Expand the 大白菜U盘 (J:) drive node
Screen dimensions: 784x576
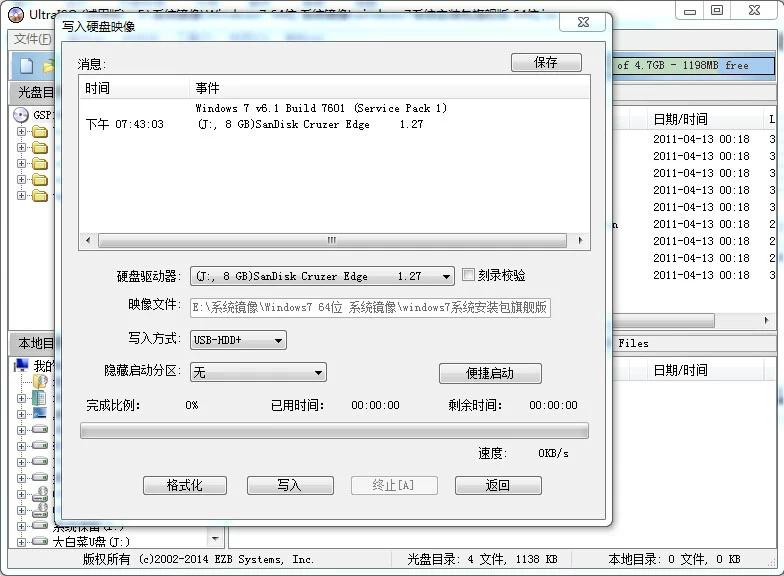pyautogui.click(x=21, y=542)
